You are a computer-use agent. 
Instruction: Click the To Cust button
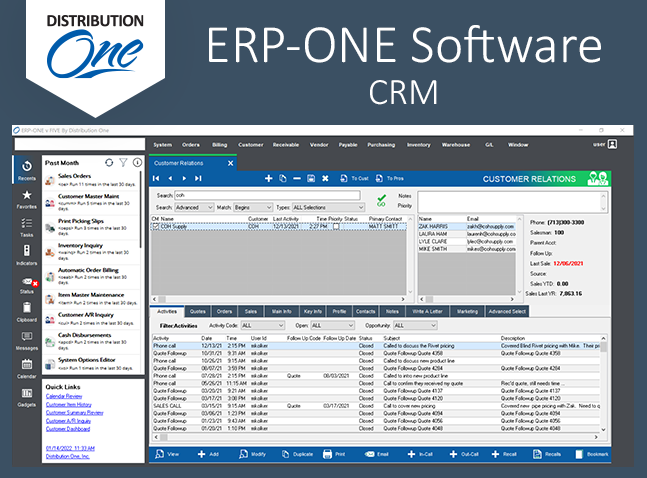[x=354, y=178]
